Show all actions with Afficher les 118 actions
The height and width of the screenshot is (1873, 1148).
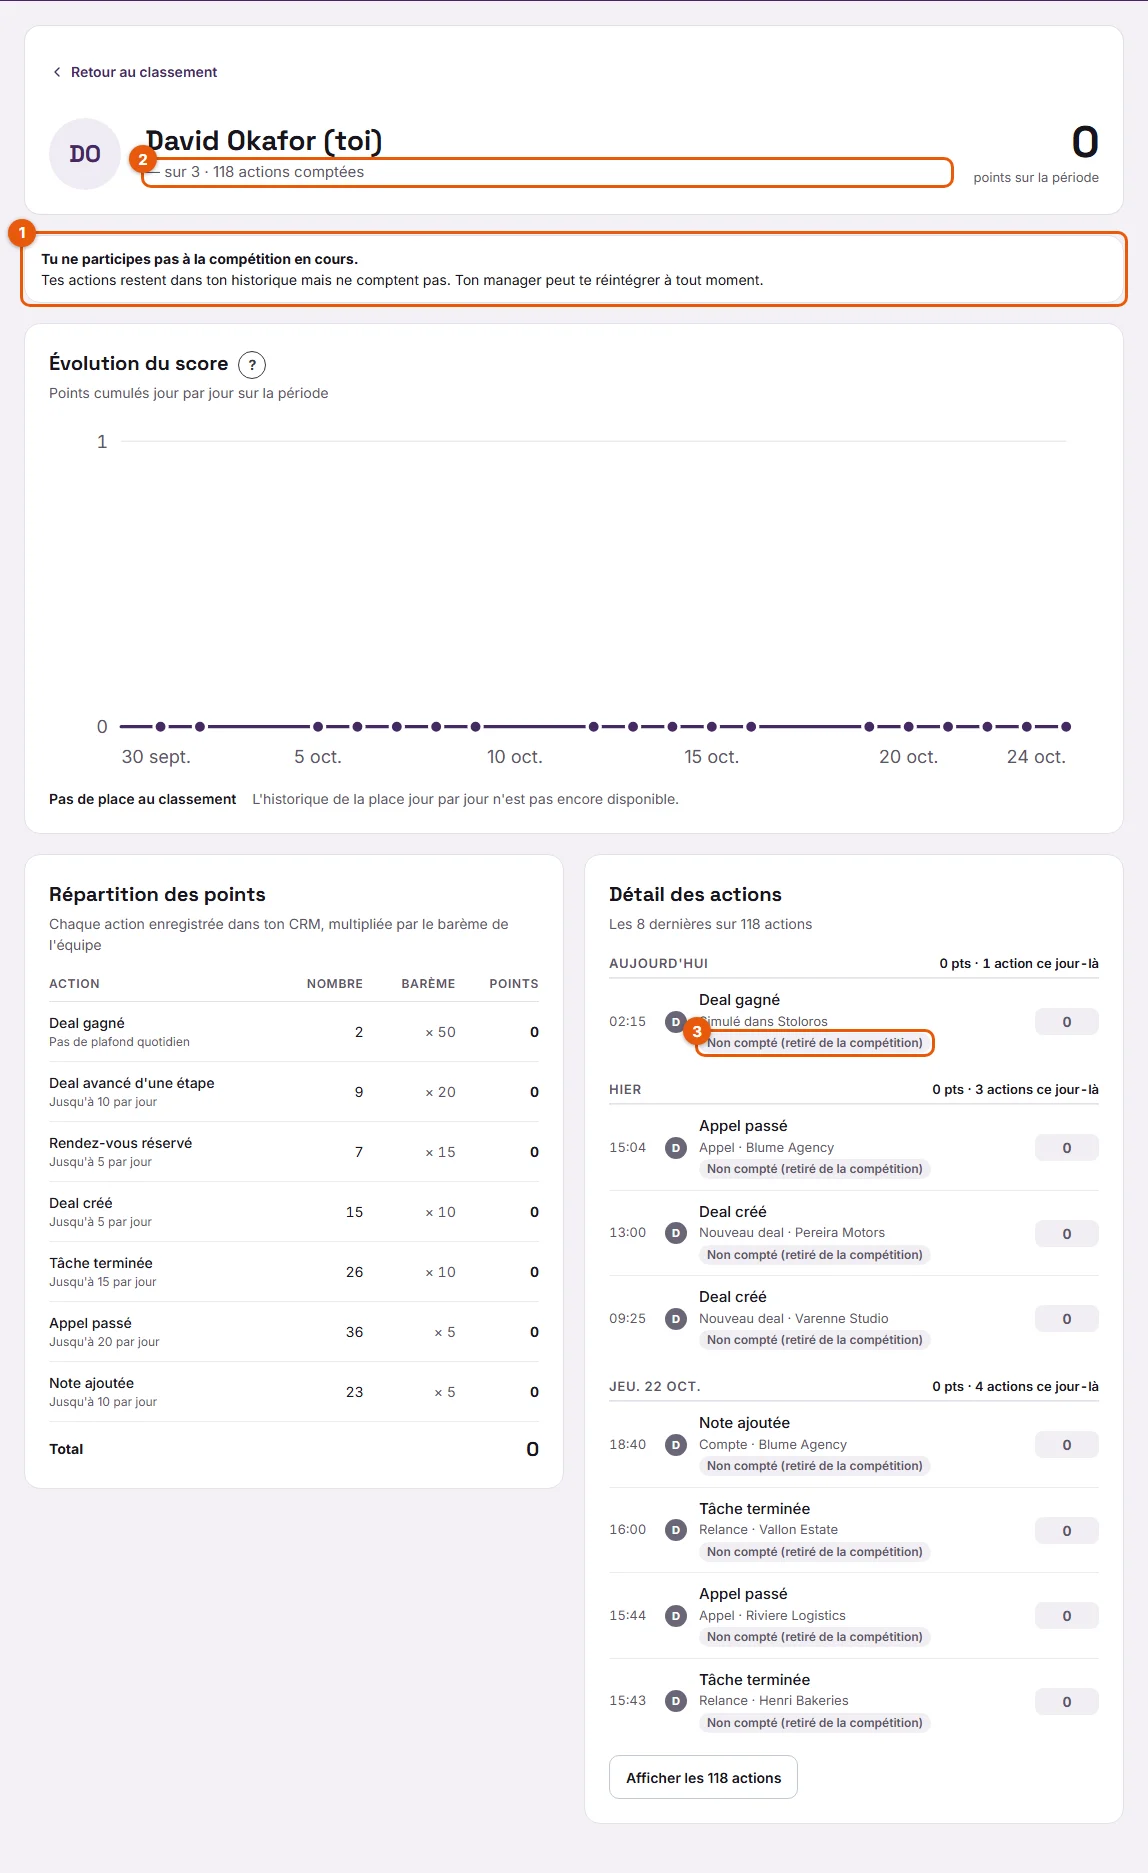703,1778
